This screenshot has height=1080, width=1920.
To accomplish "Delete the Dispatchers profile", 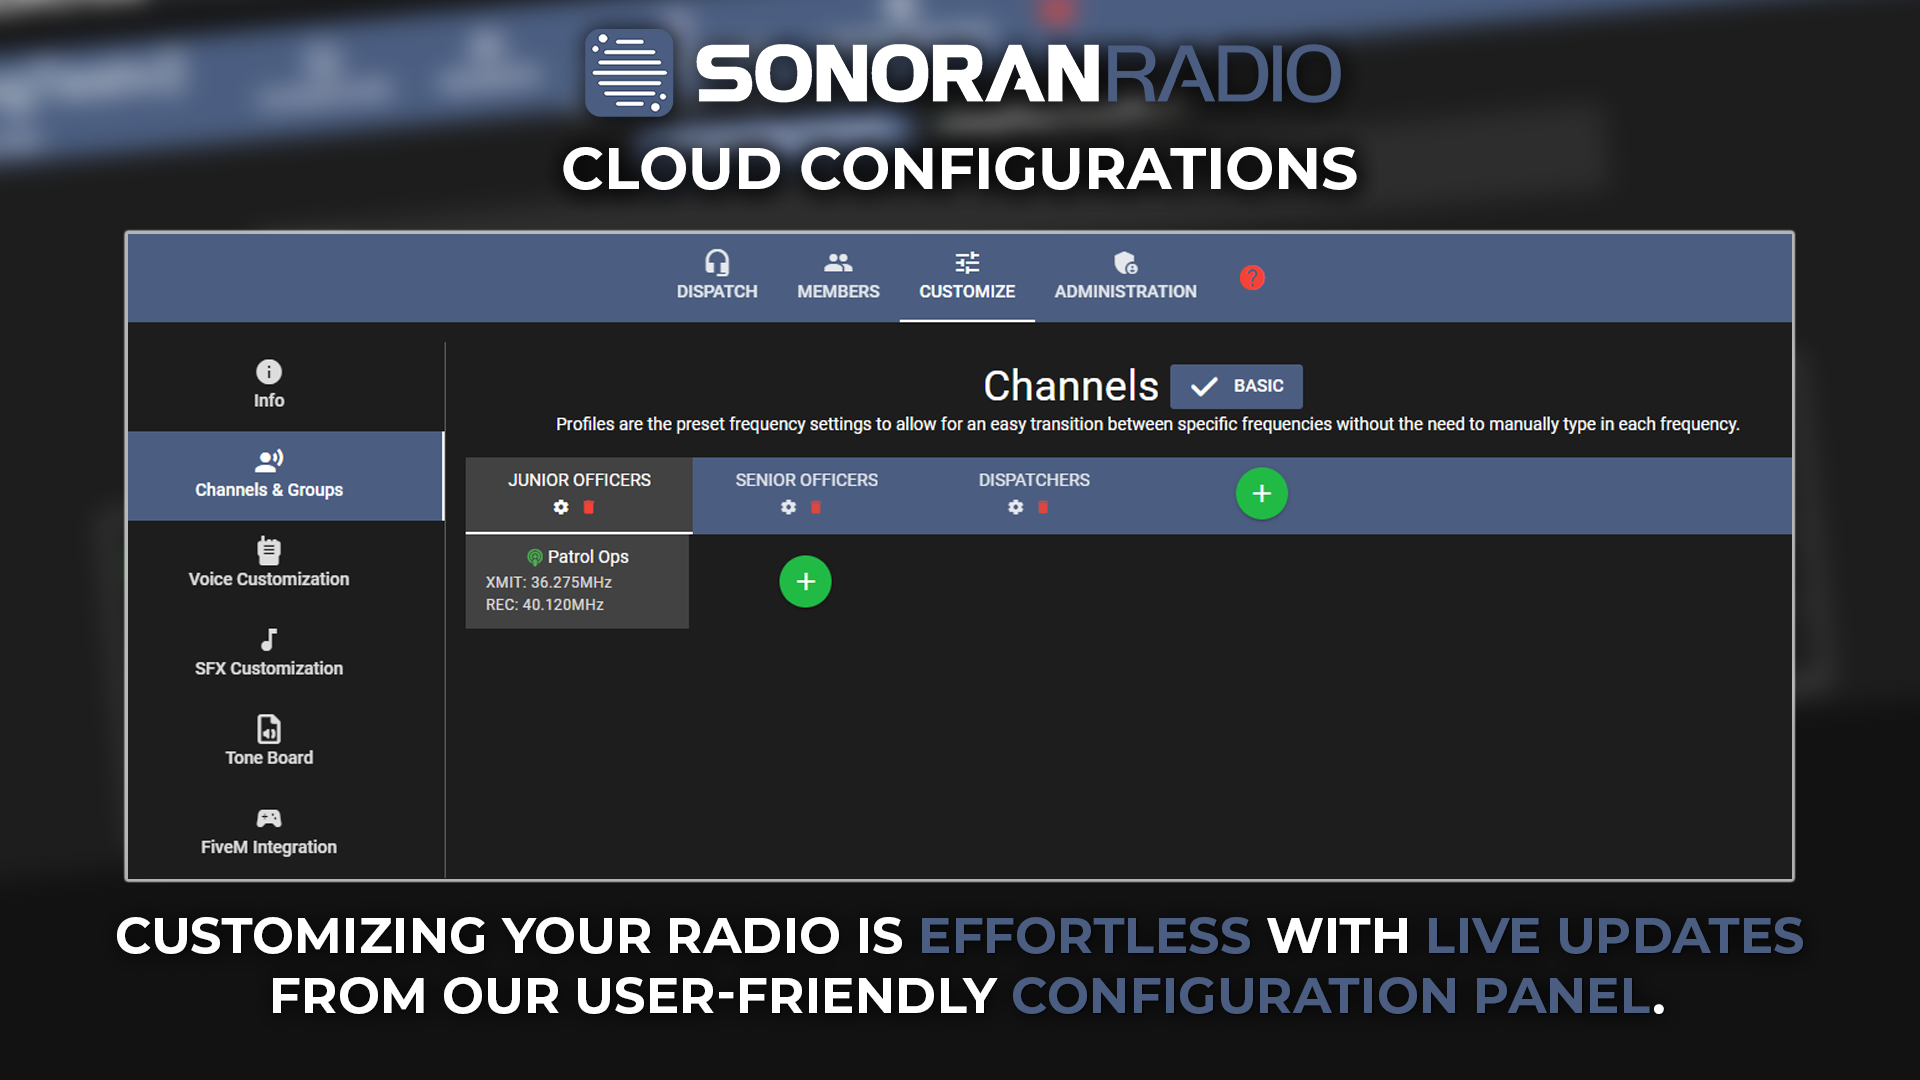I will pyautogui.click(x=1043, y=507).
